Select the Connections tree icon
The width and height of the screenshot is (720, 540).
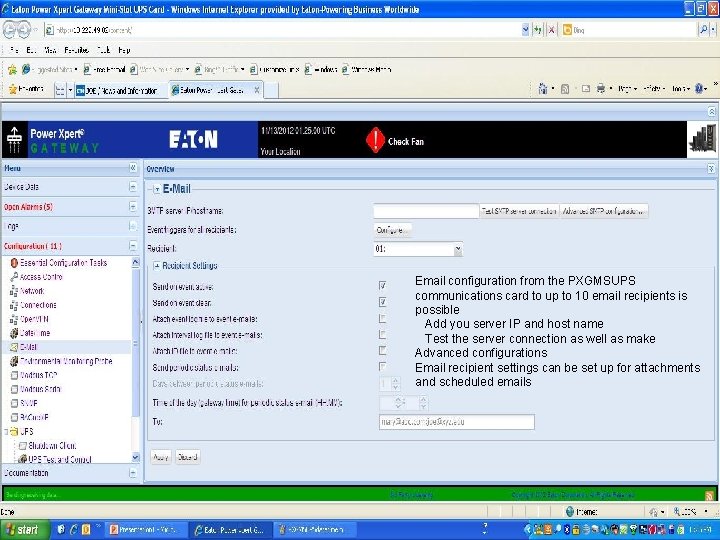(14, 305)
